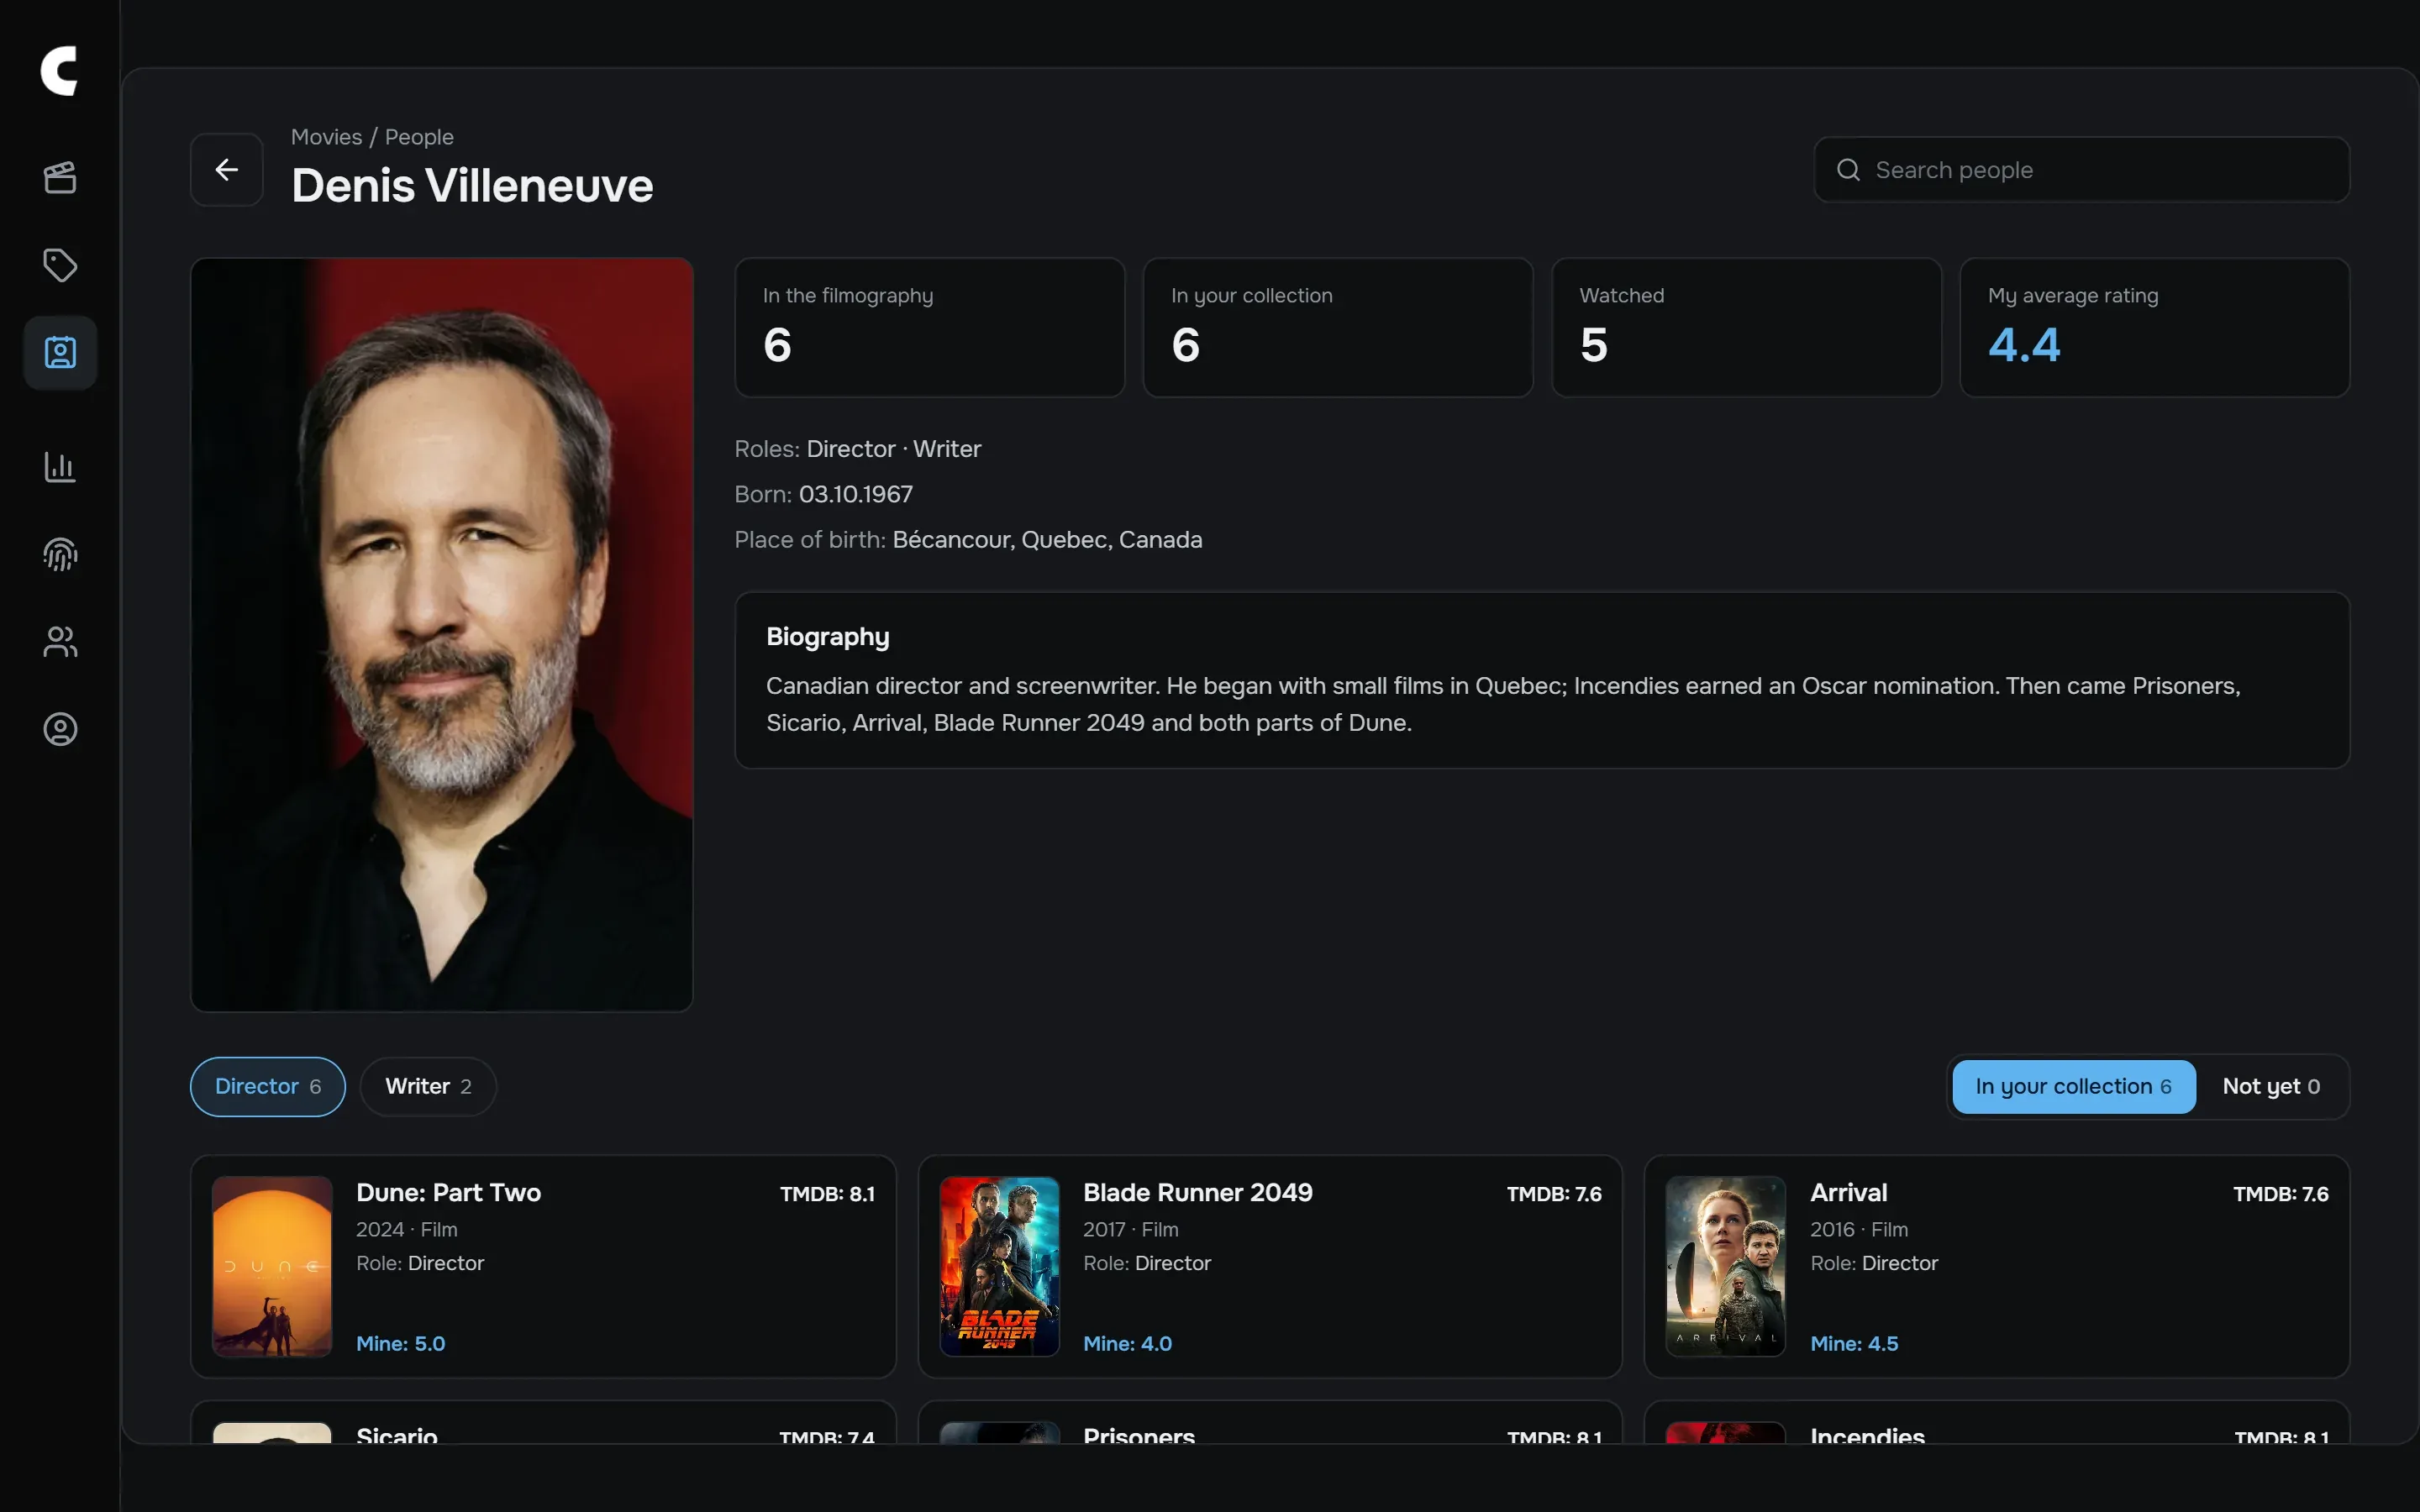The image size is (2420, 1512).
Task: Select the Director role tab
Action: [x=268, y=1086]
